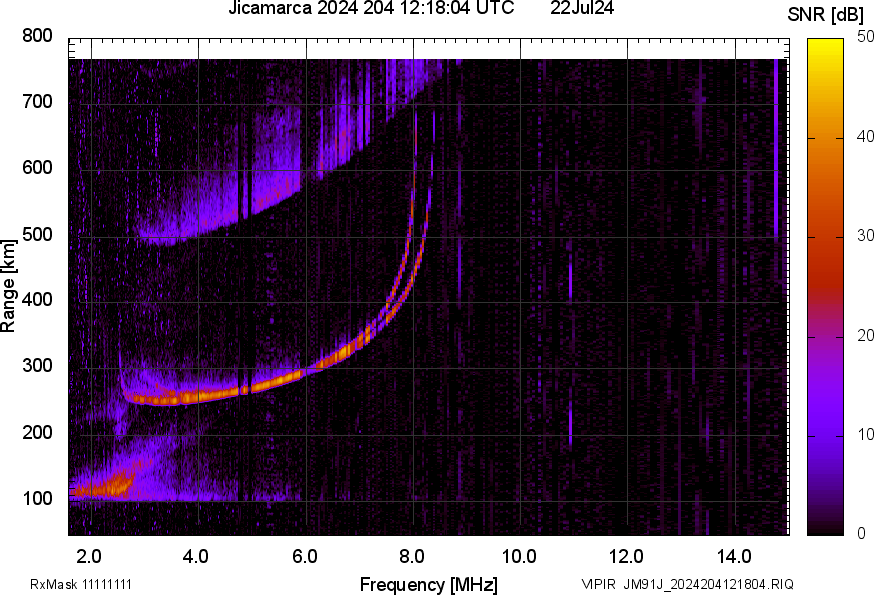Select the 8.0 frequency tick label

(x=411, y=556)
